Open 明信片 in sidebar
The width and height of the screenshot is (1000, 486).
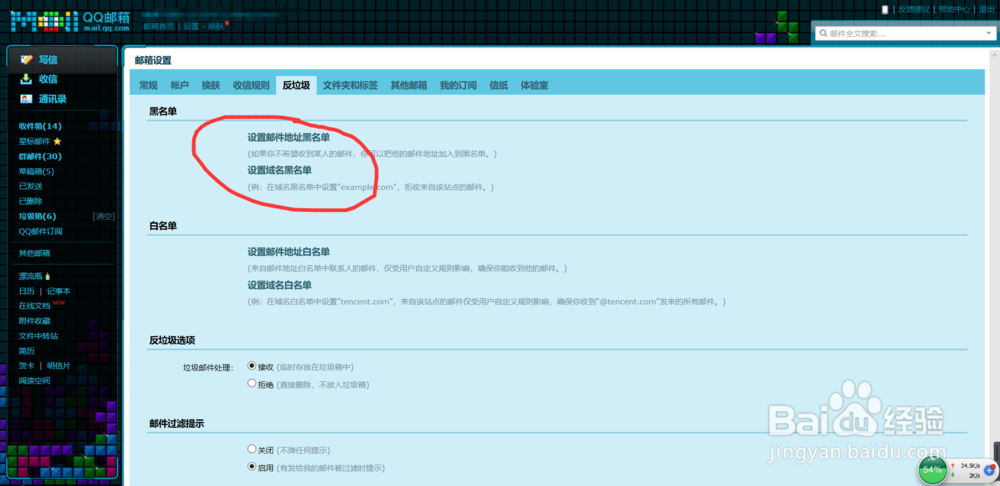[x=59, y=366]
